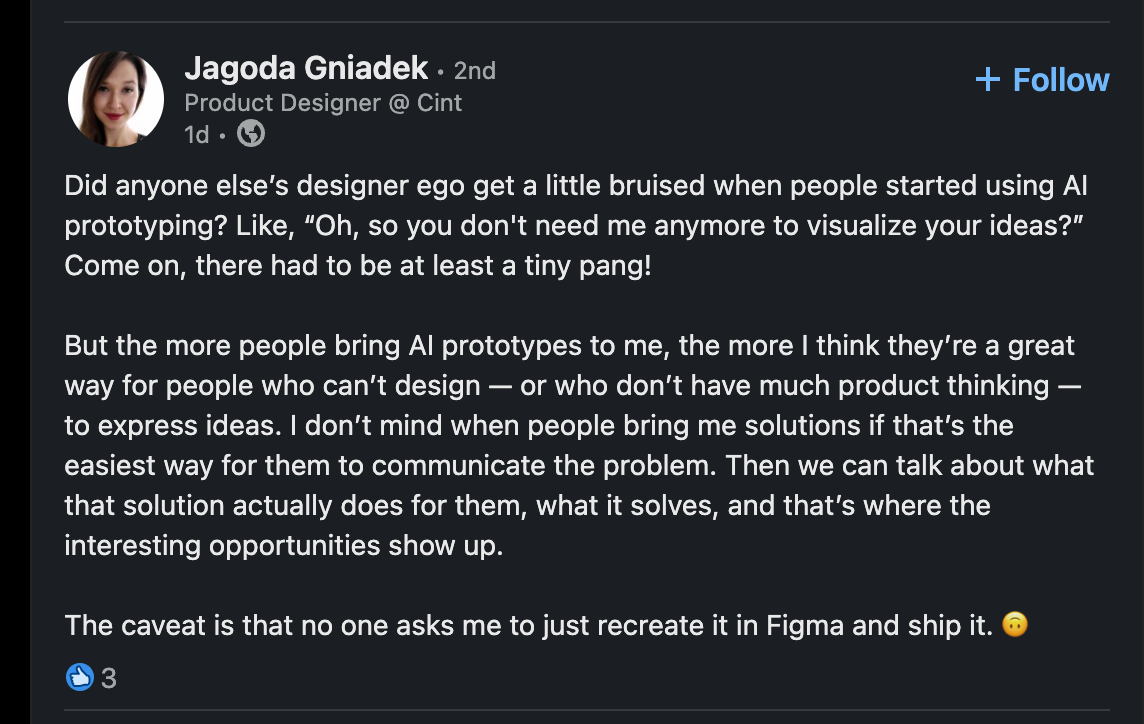This screenshot has height=724, width=1144.
Task: Click the line starting 'easiest way for them'
Action: (x=579, y=466)
